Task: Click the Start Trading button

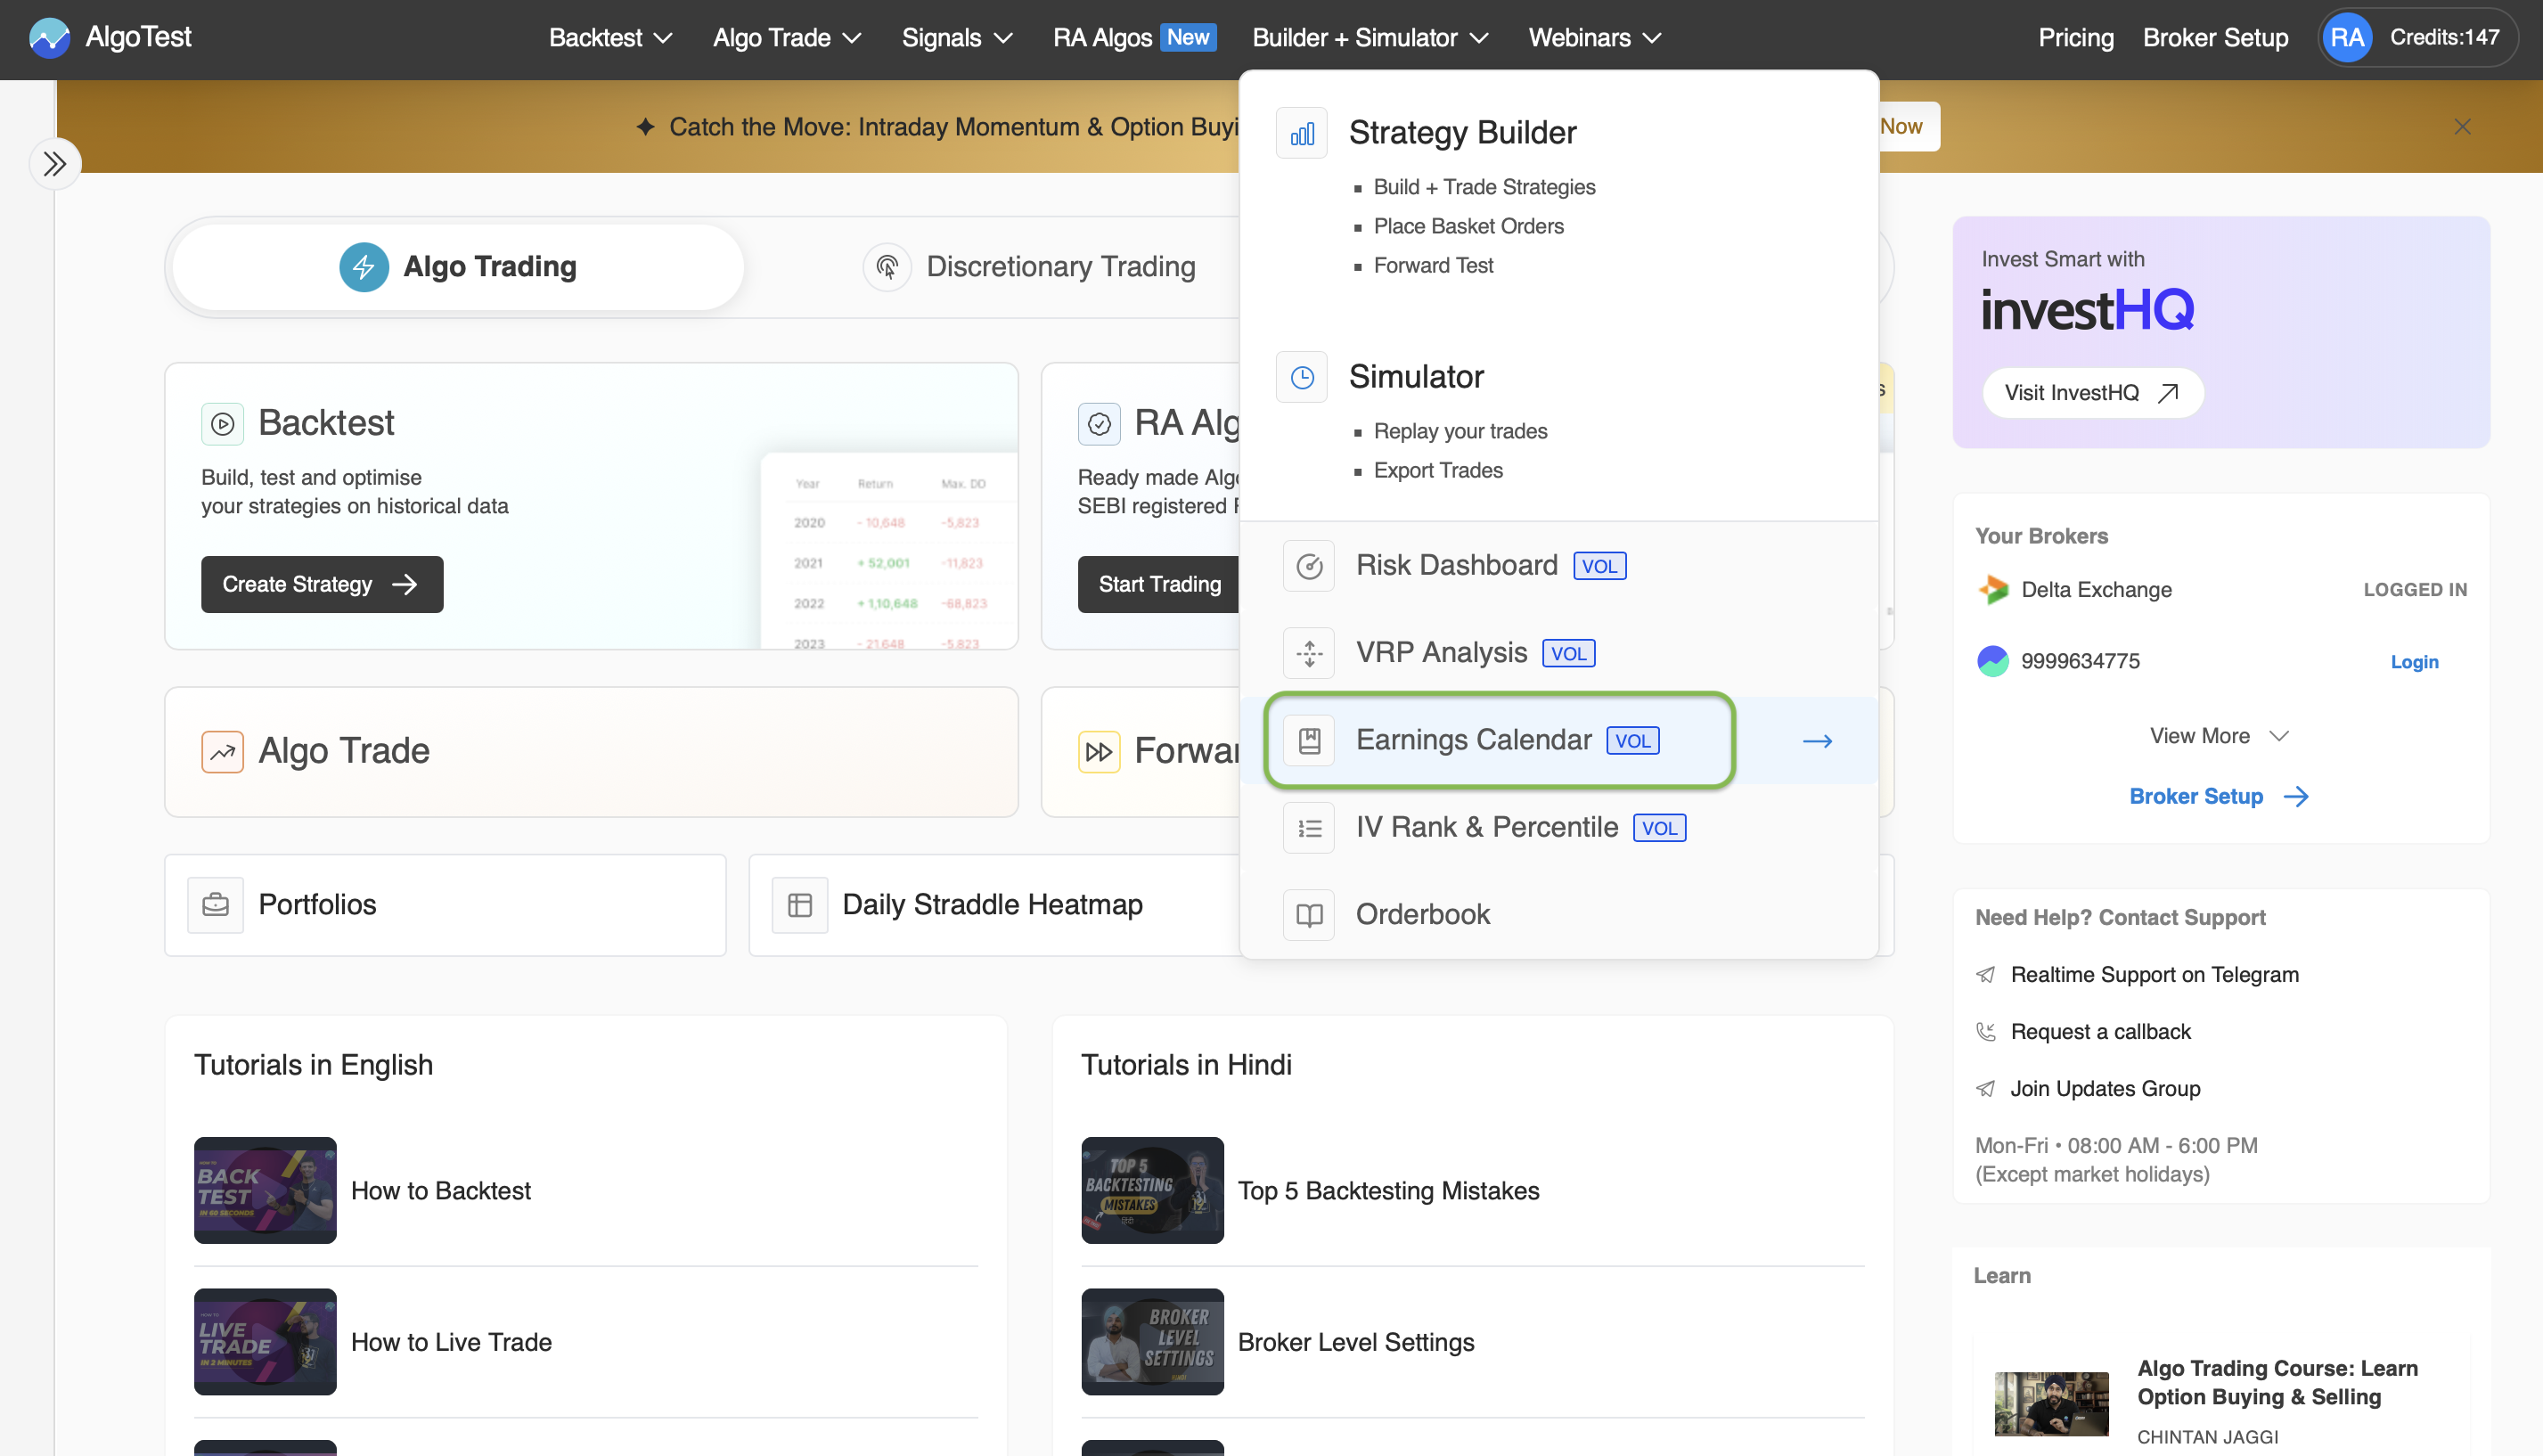Action: [x=1159, y=584]
